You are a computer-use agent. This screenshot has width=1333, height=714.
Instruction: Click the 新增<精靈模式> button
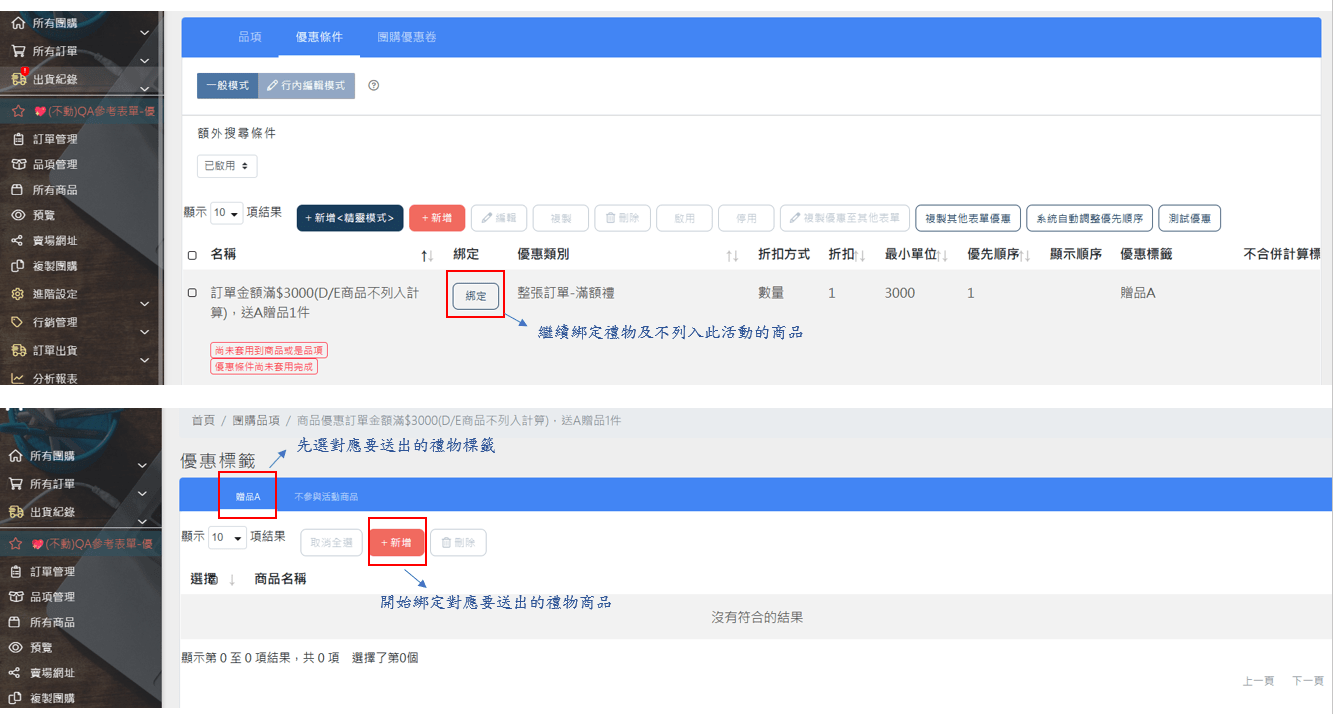coord(350,218)
